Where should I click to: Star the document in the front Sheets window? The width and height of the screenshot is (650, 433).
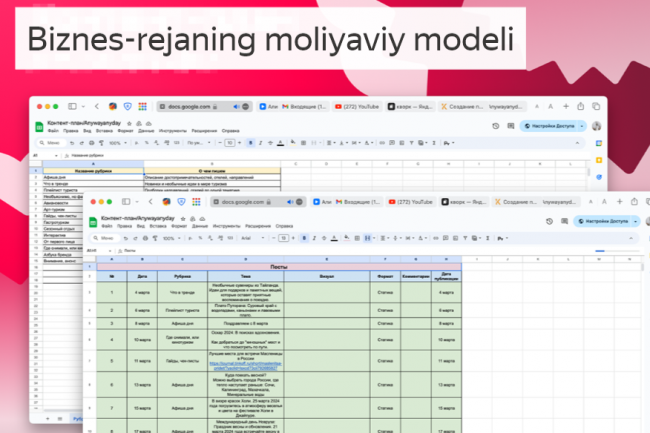[183, 218]
